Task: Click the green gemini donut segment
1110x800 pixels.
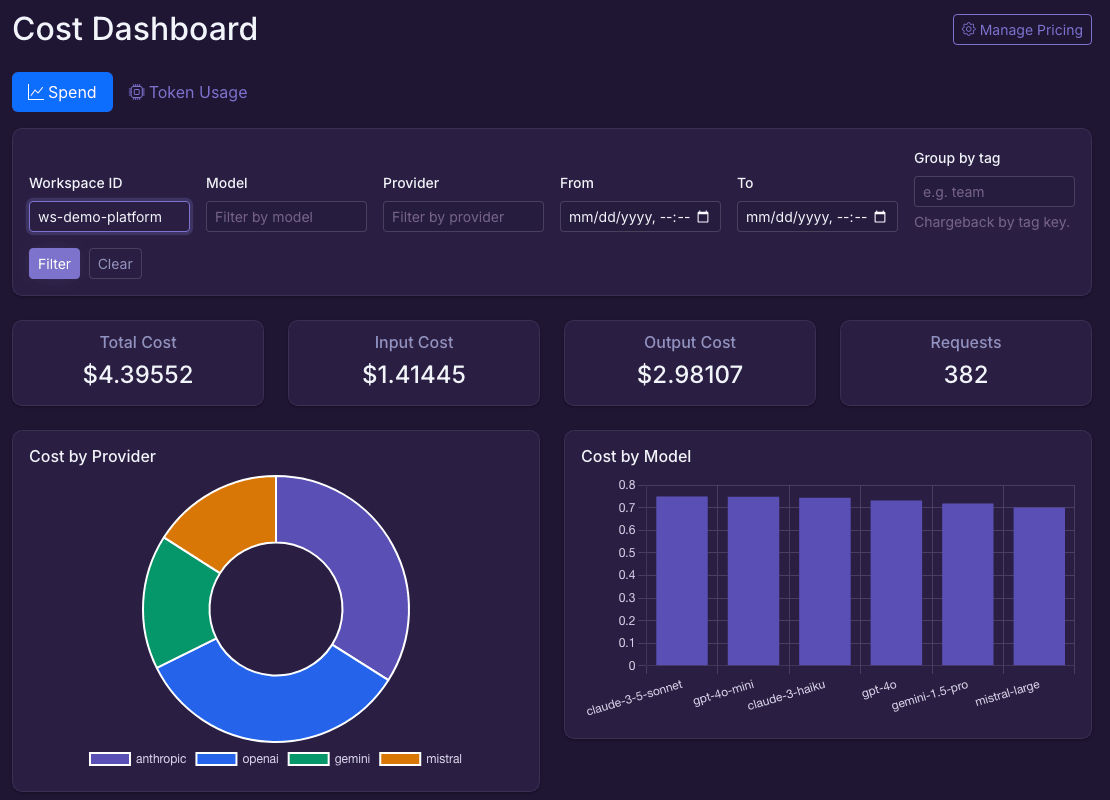Action: click(177, 602)
